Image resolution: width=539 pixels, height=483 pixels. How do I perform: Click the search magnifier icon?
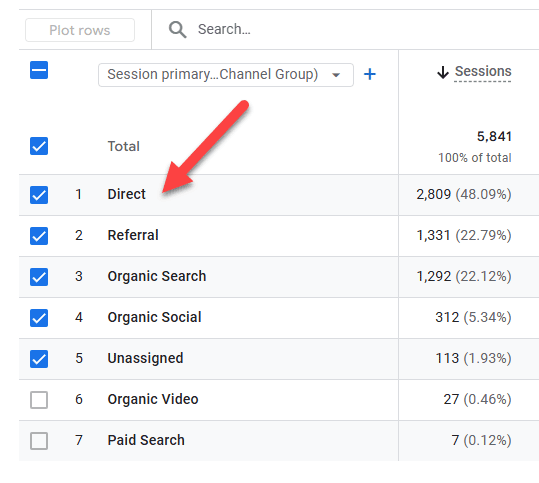click(x=177, y=30)
